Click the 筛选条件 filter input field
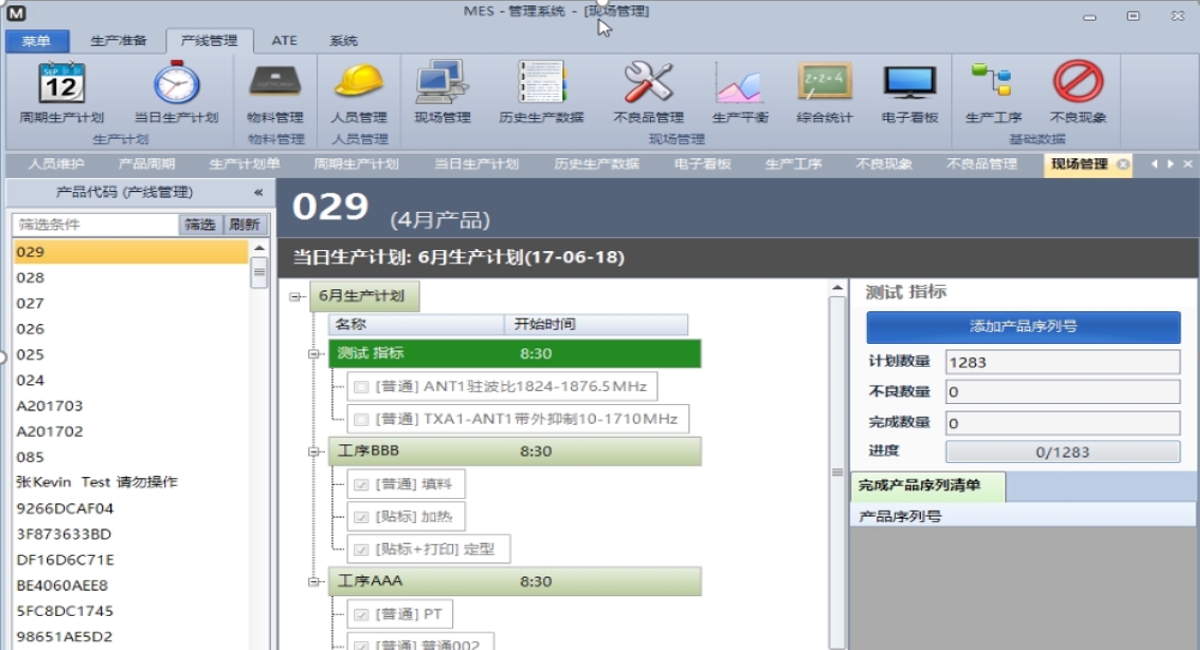Screen dimensions: 1200x650 tap(95, 225)
